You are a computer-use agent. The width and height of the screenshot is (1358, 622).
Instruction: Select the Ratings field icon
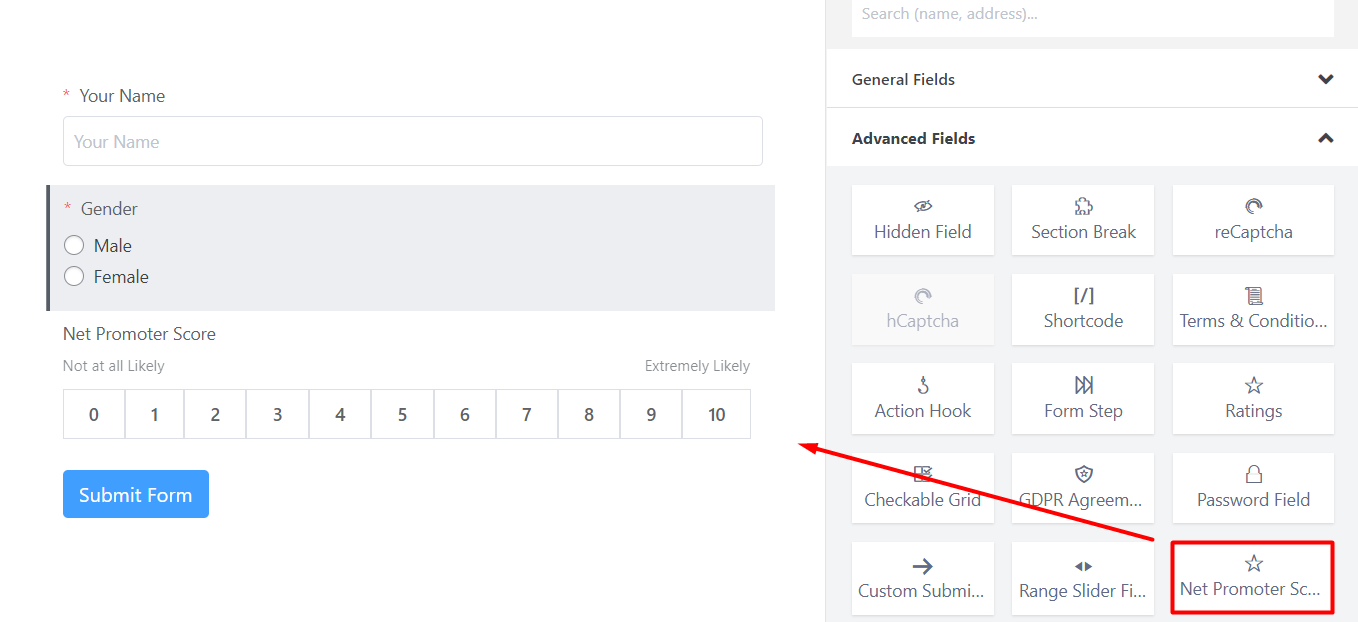coord(1252,398)
